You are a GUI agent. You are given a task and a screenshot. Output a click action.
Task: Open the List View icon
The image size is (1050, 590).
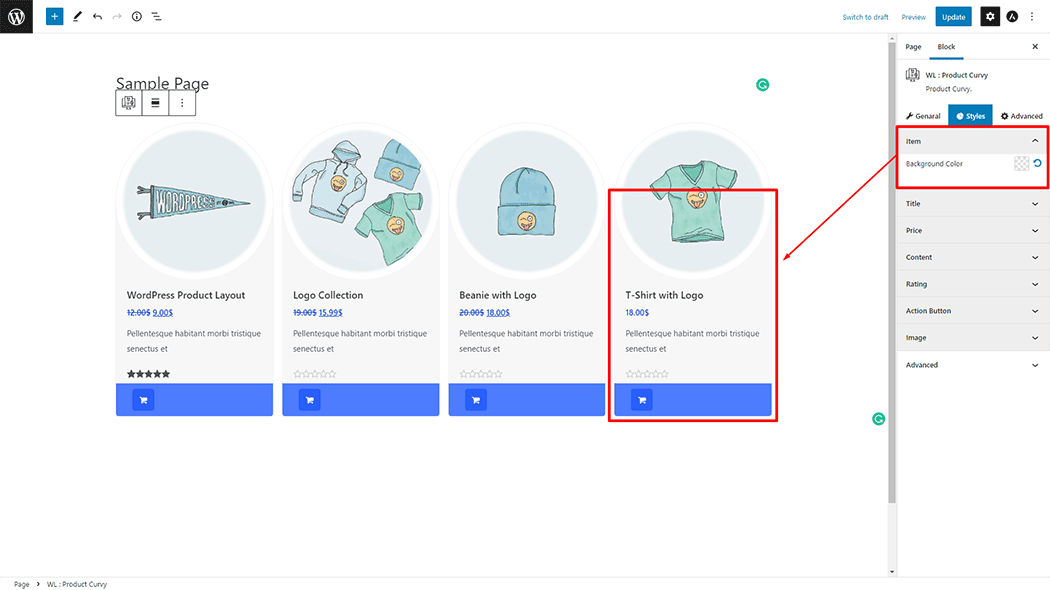pos(157,17)
